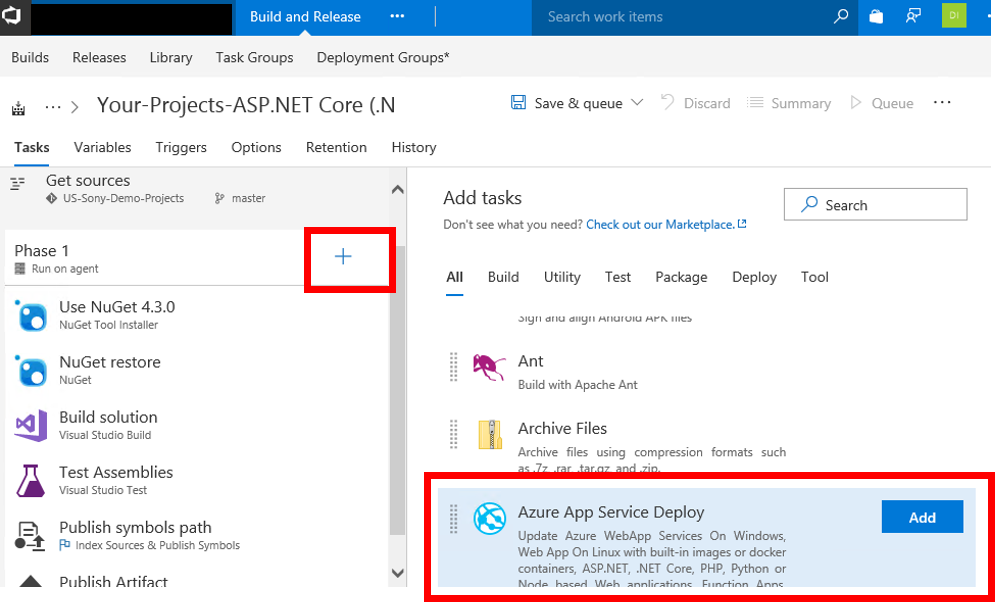Open the Library page
This screenshot has width=998, height=610.
171,57
